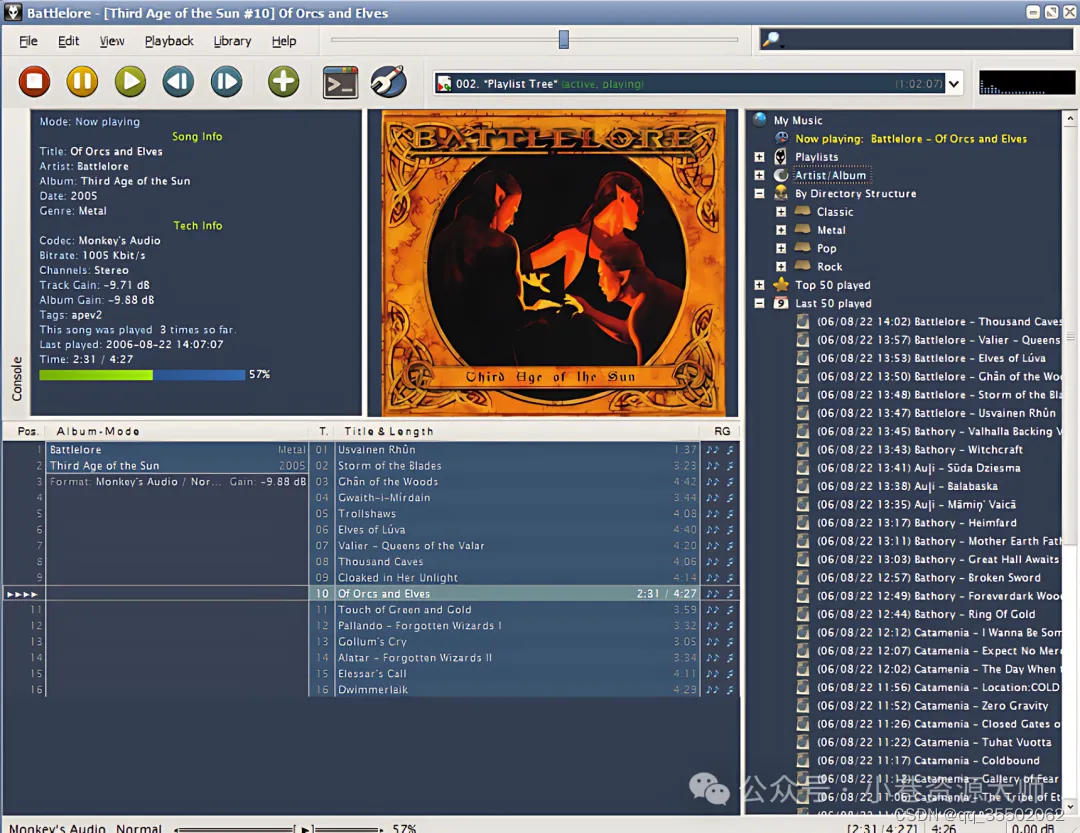Expand the Classic folder node
Screen dimensions: 1080x833
tap(781, 212)
